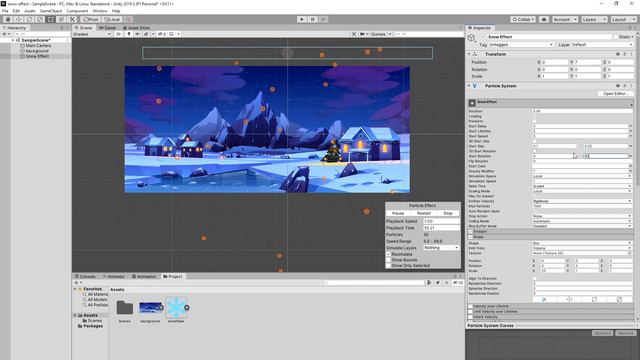
Task: Open Particle System component options menu
Action: pyautogui.click(x=631, y=86)
